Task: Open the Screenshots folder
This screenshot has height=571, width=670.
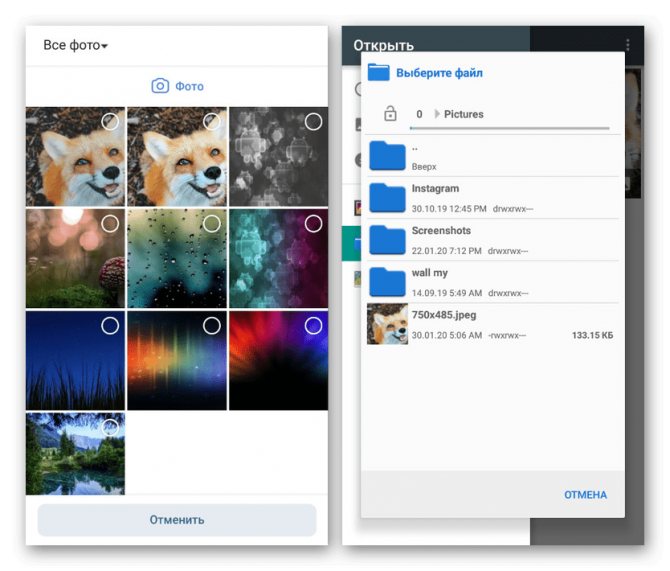Action: pos(493,240)
